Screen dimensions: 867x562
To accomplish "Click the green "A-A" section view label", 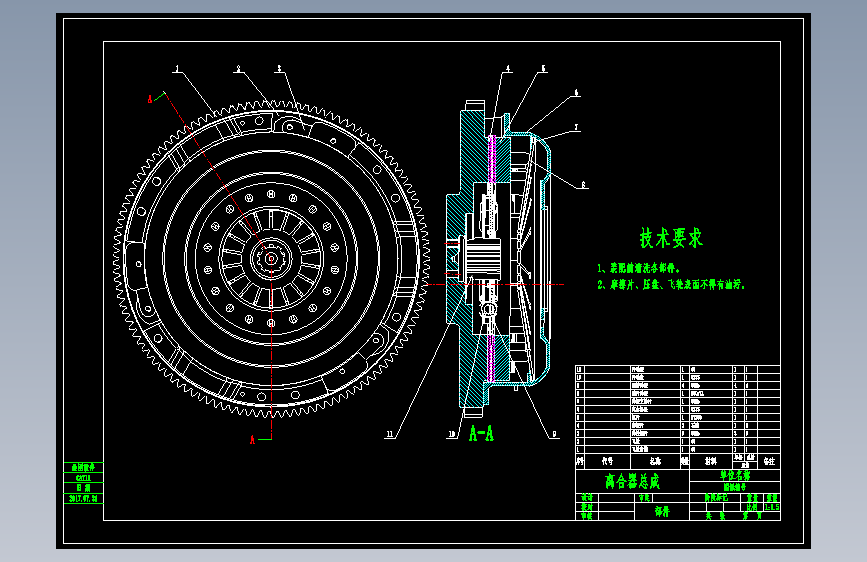I will coord(481,433).
